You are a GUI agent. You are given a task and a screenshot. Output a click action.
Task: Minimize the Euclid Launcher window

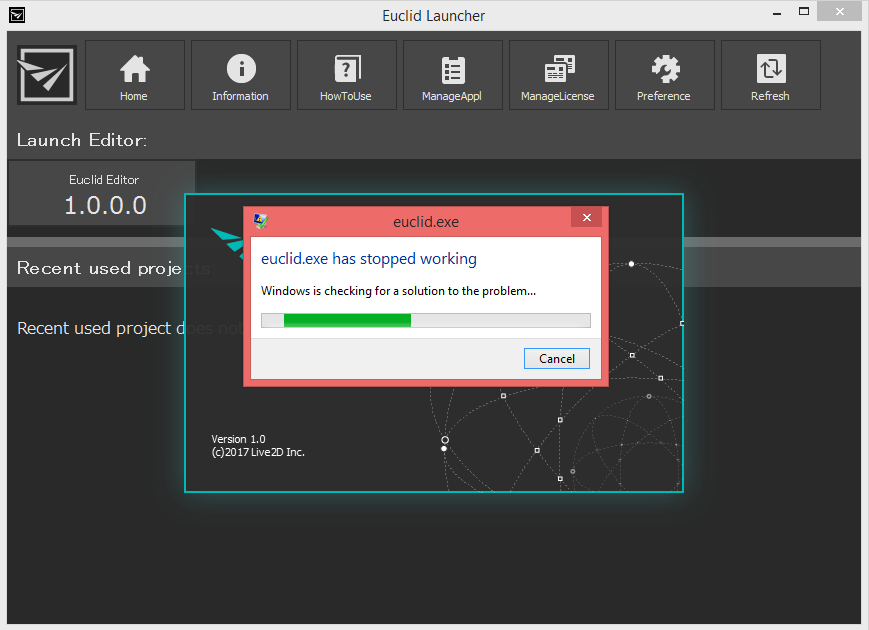777,12
